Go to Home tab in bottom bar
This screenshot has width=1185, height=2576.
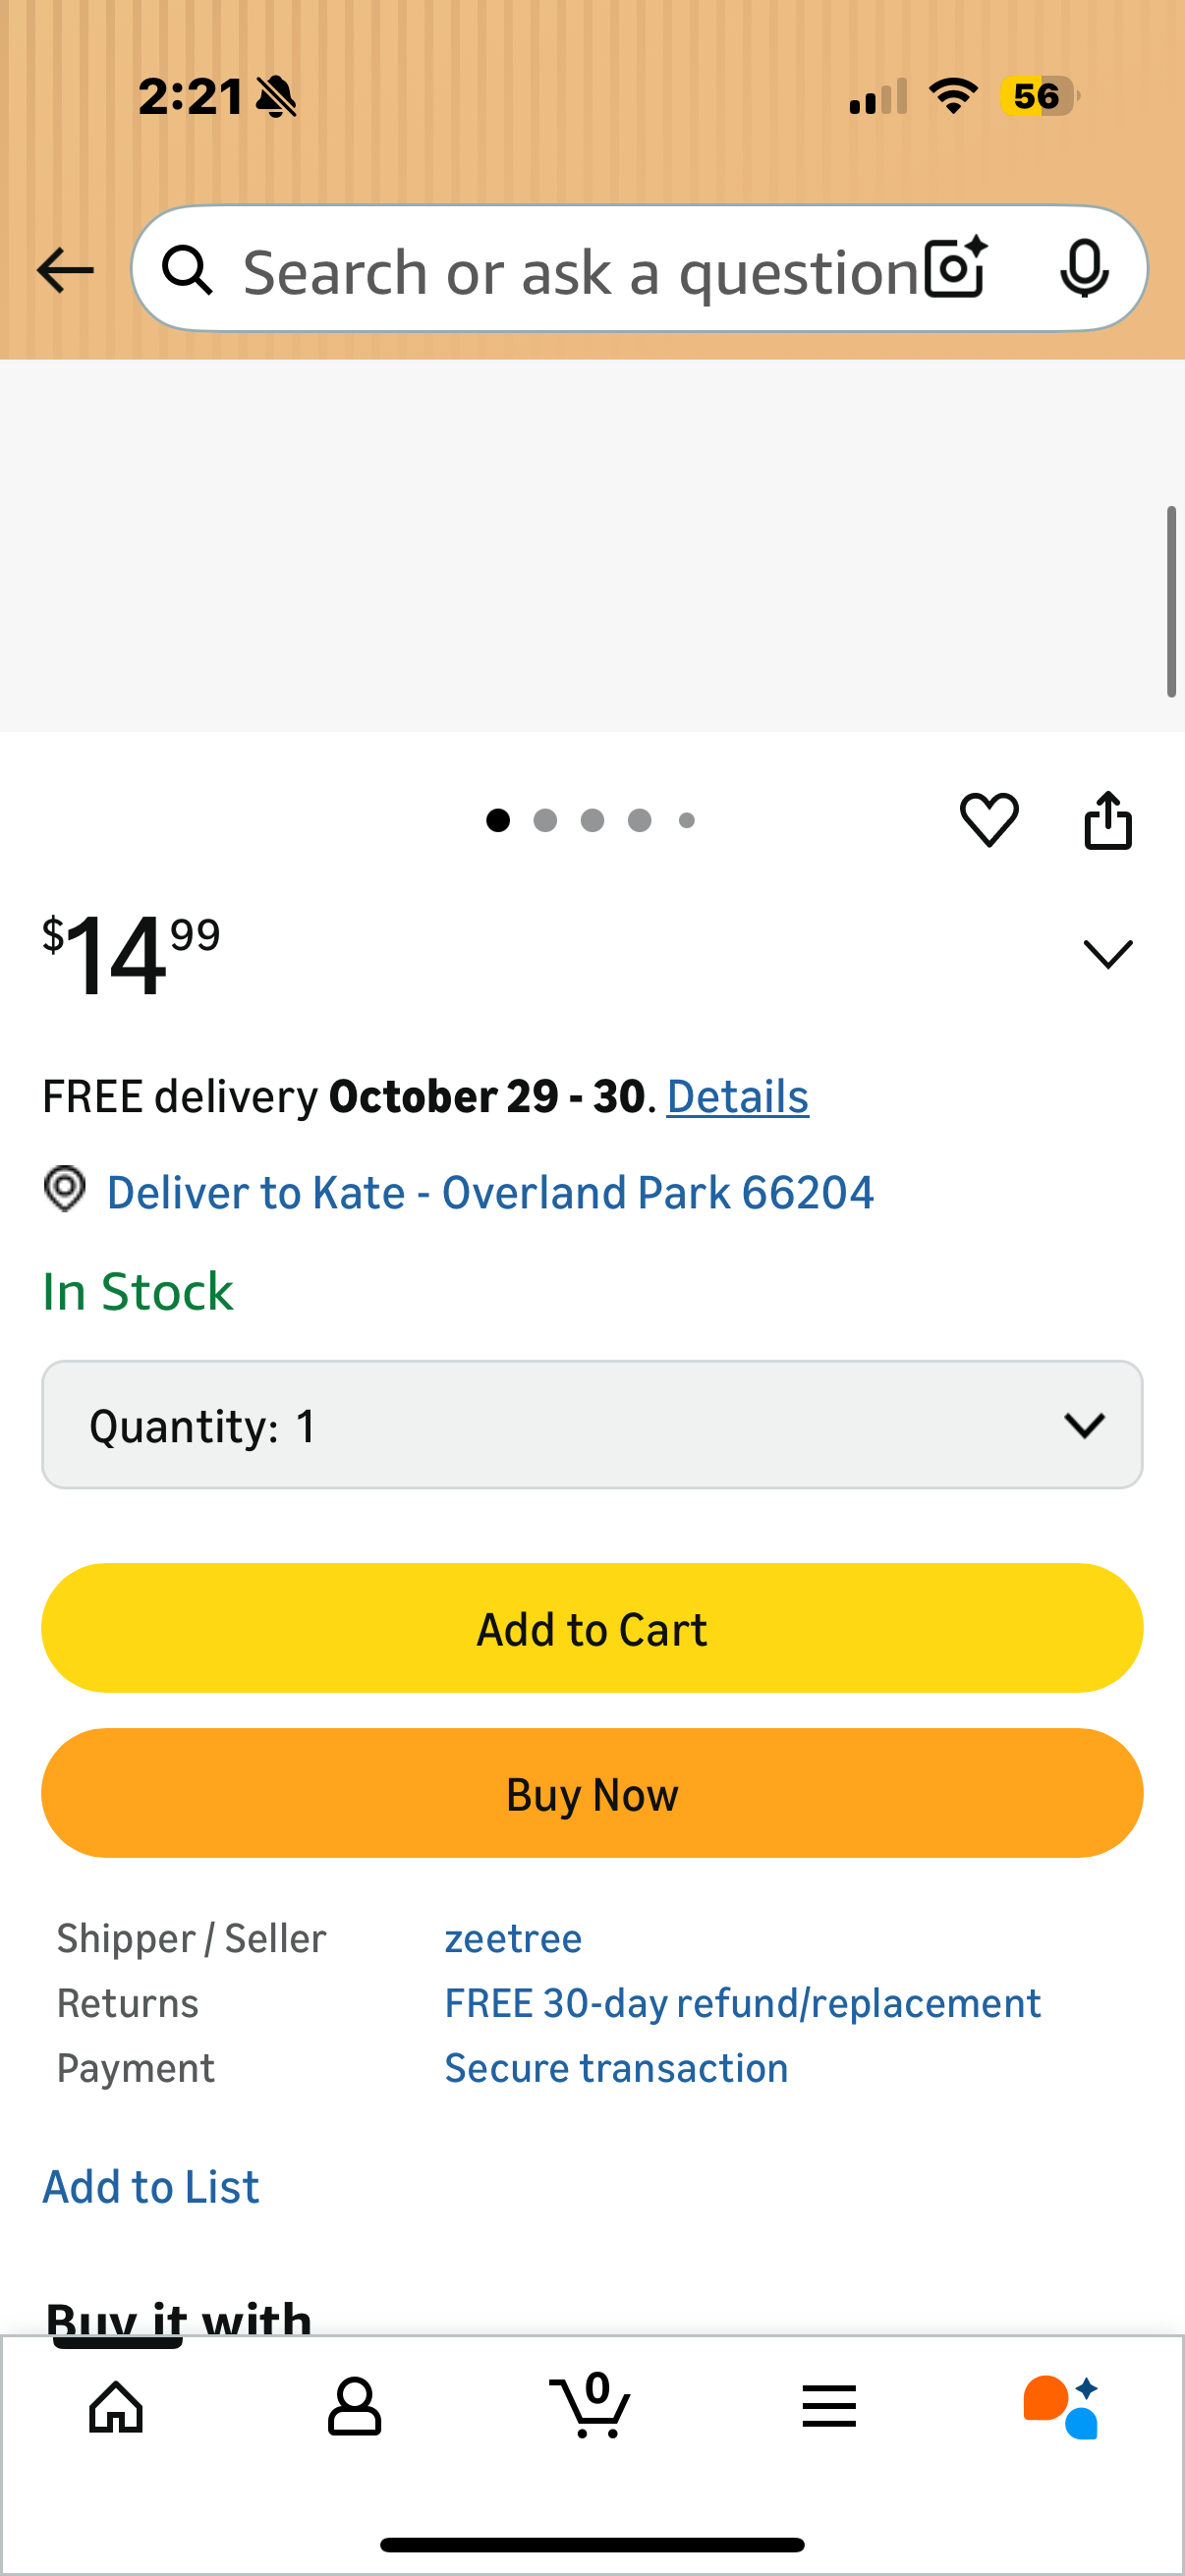pos(117,2406)
